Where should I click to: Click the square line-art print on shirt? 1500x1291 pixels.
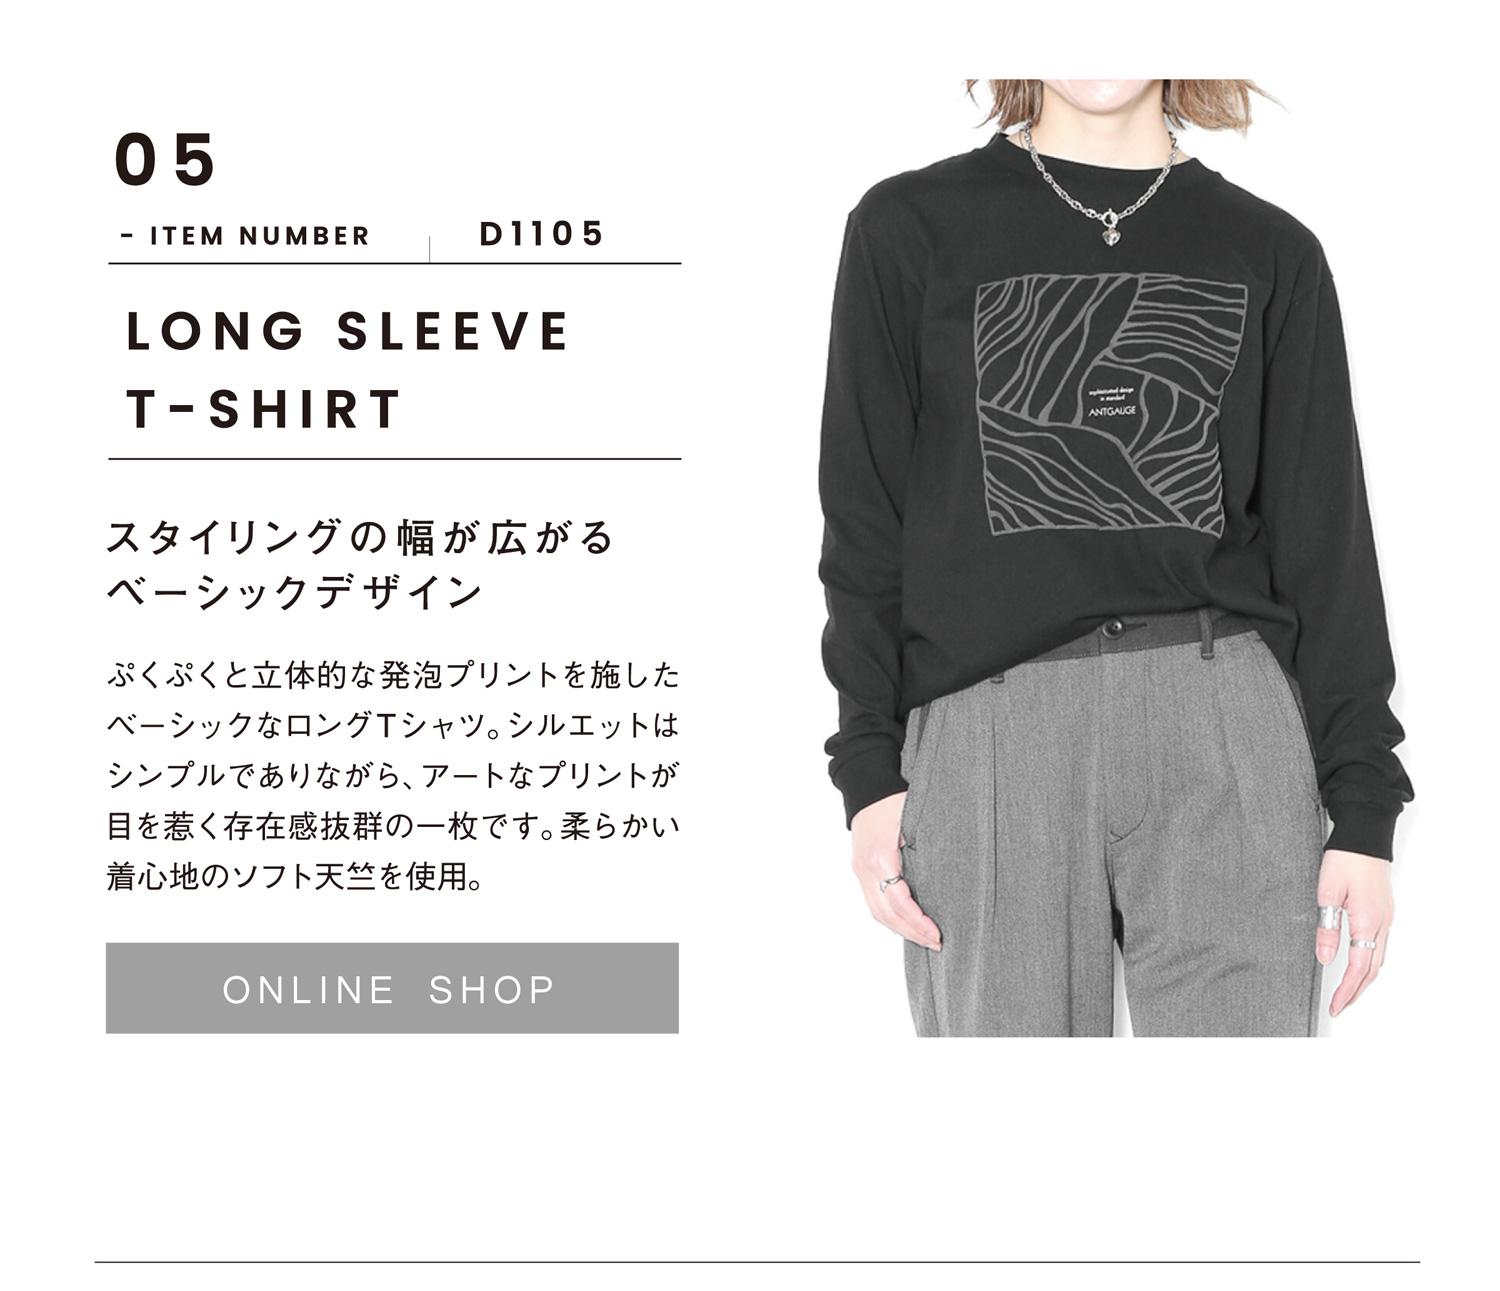point(1111,404)
